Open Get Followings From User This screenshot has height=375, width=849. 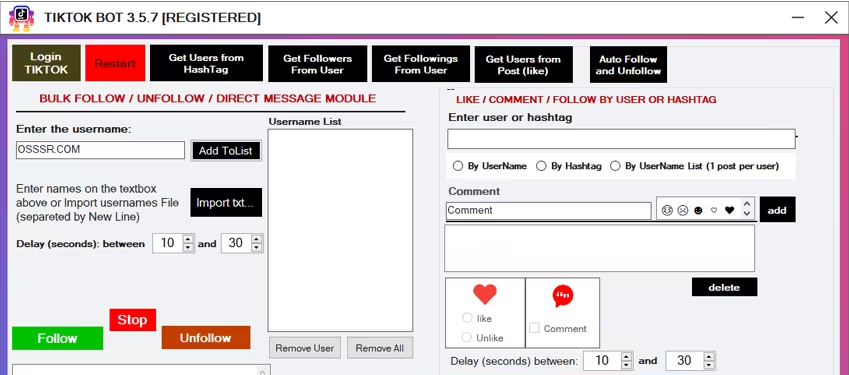pos(421,64)
